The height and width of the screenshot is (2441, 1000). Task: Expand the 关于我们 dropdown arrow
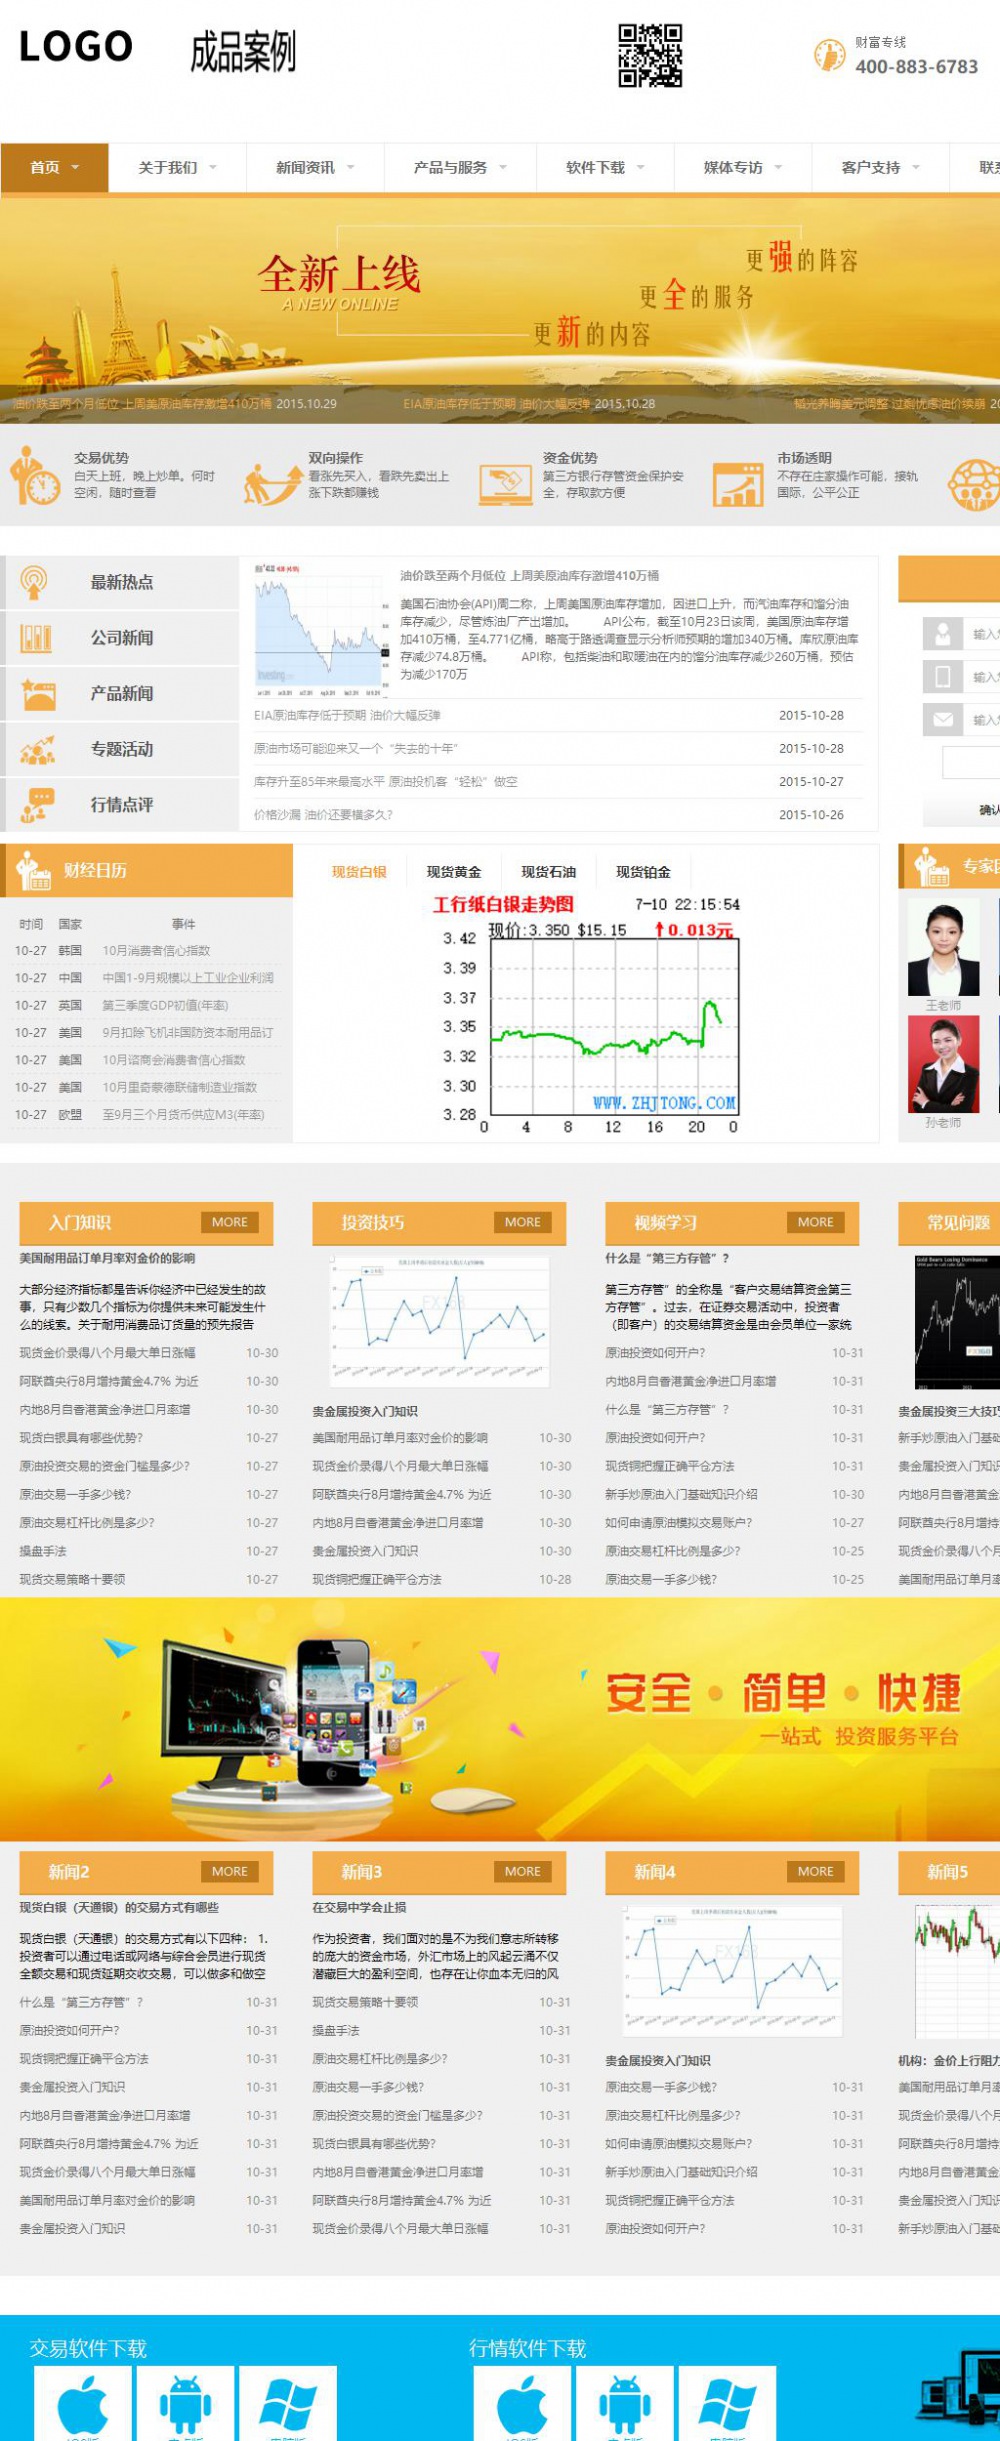coord(213,168)
